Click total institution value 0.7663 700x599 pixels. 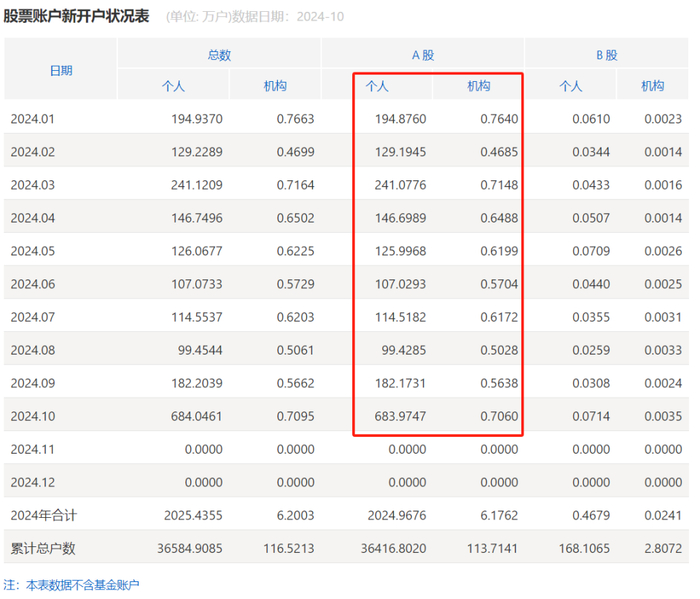click(x=296, y=119)
